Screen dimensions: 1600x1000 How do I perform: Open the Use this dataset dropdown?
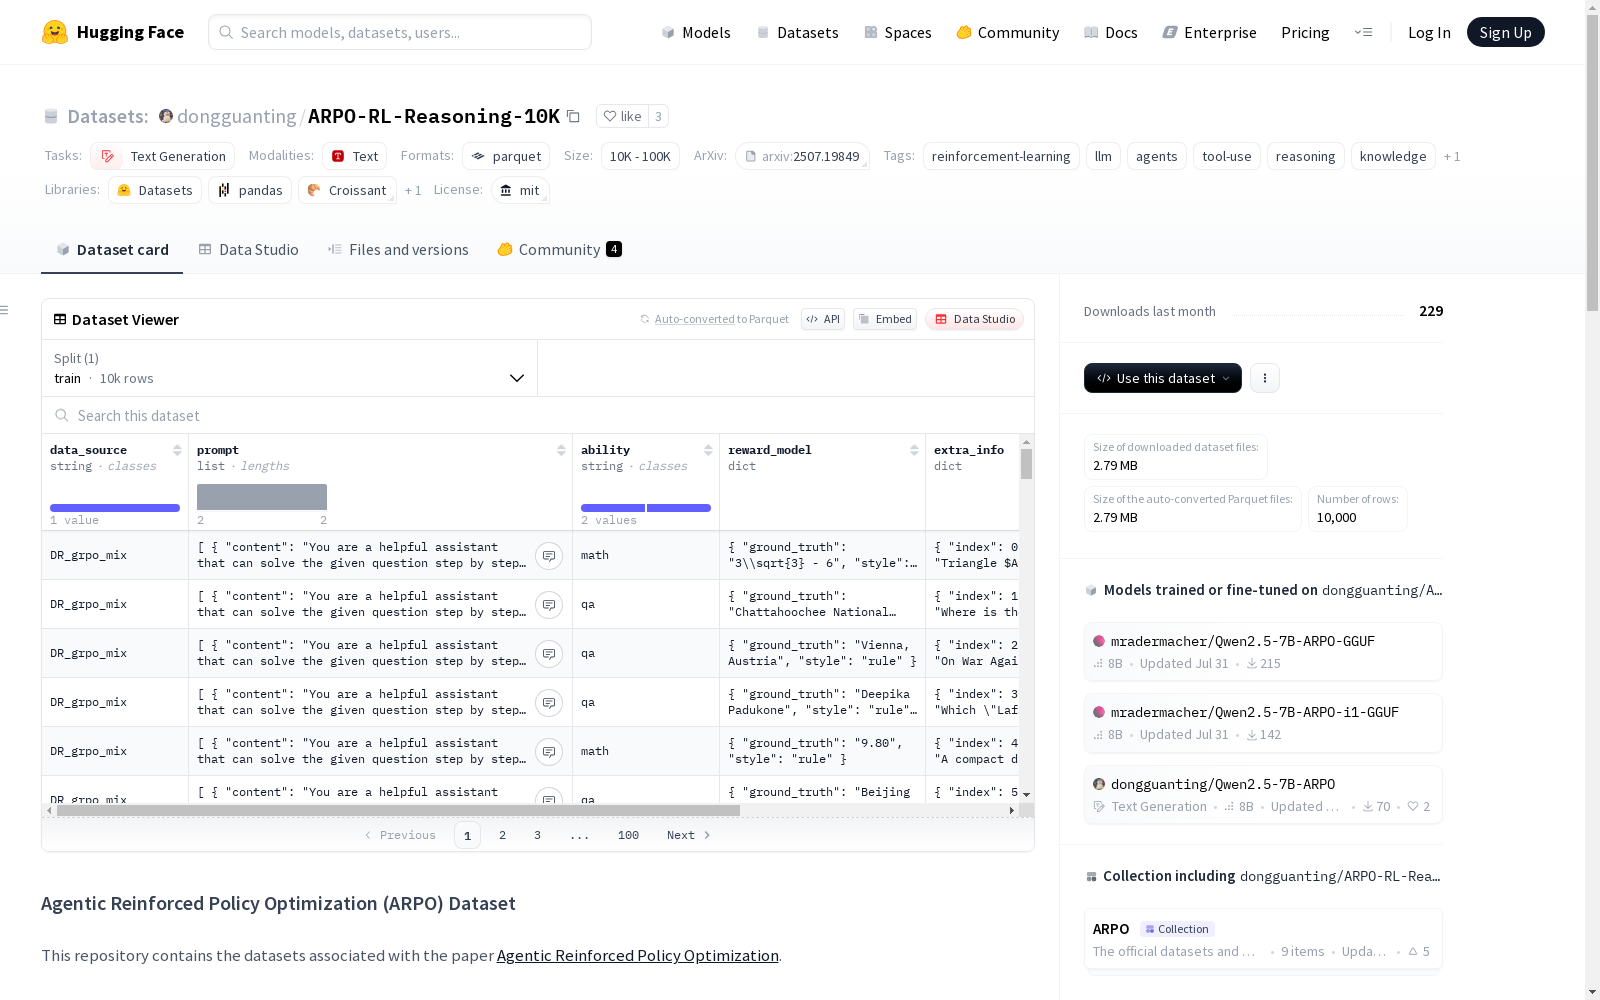coord(1163,378)
